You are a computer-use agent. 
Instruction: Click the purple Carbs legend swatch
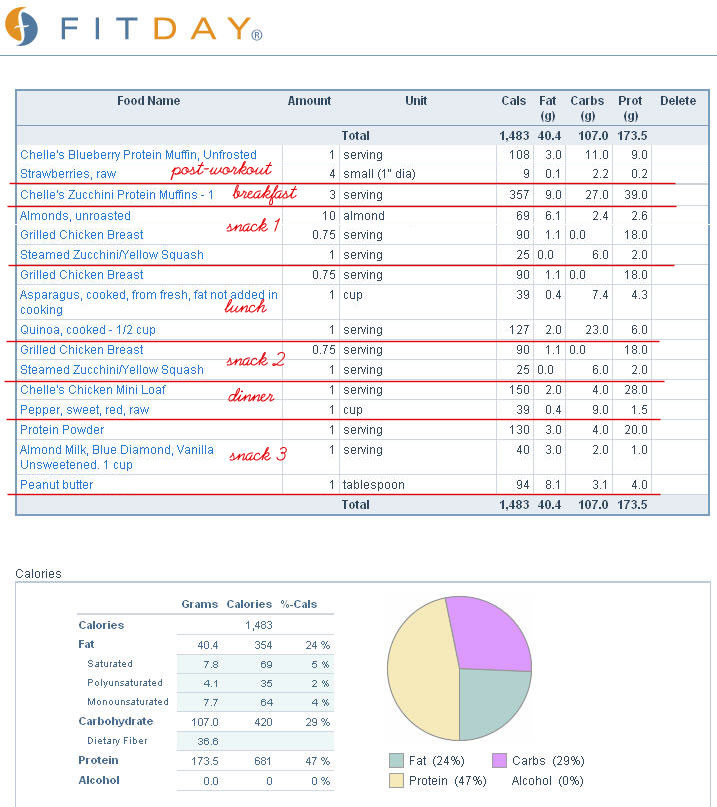point(501,761)
